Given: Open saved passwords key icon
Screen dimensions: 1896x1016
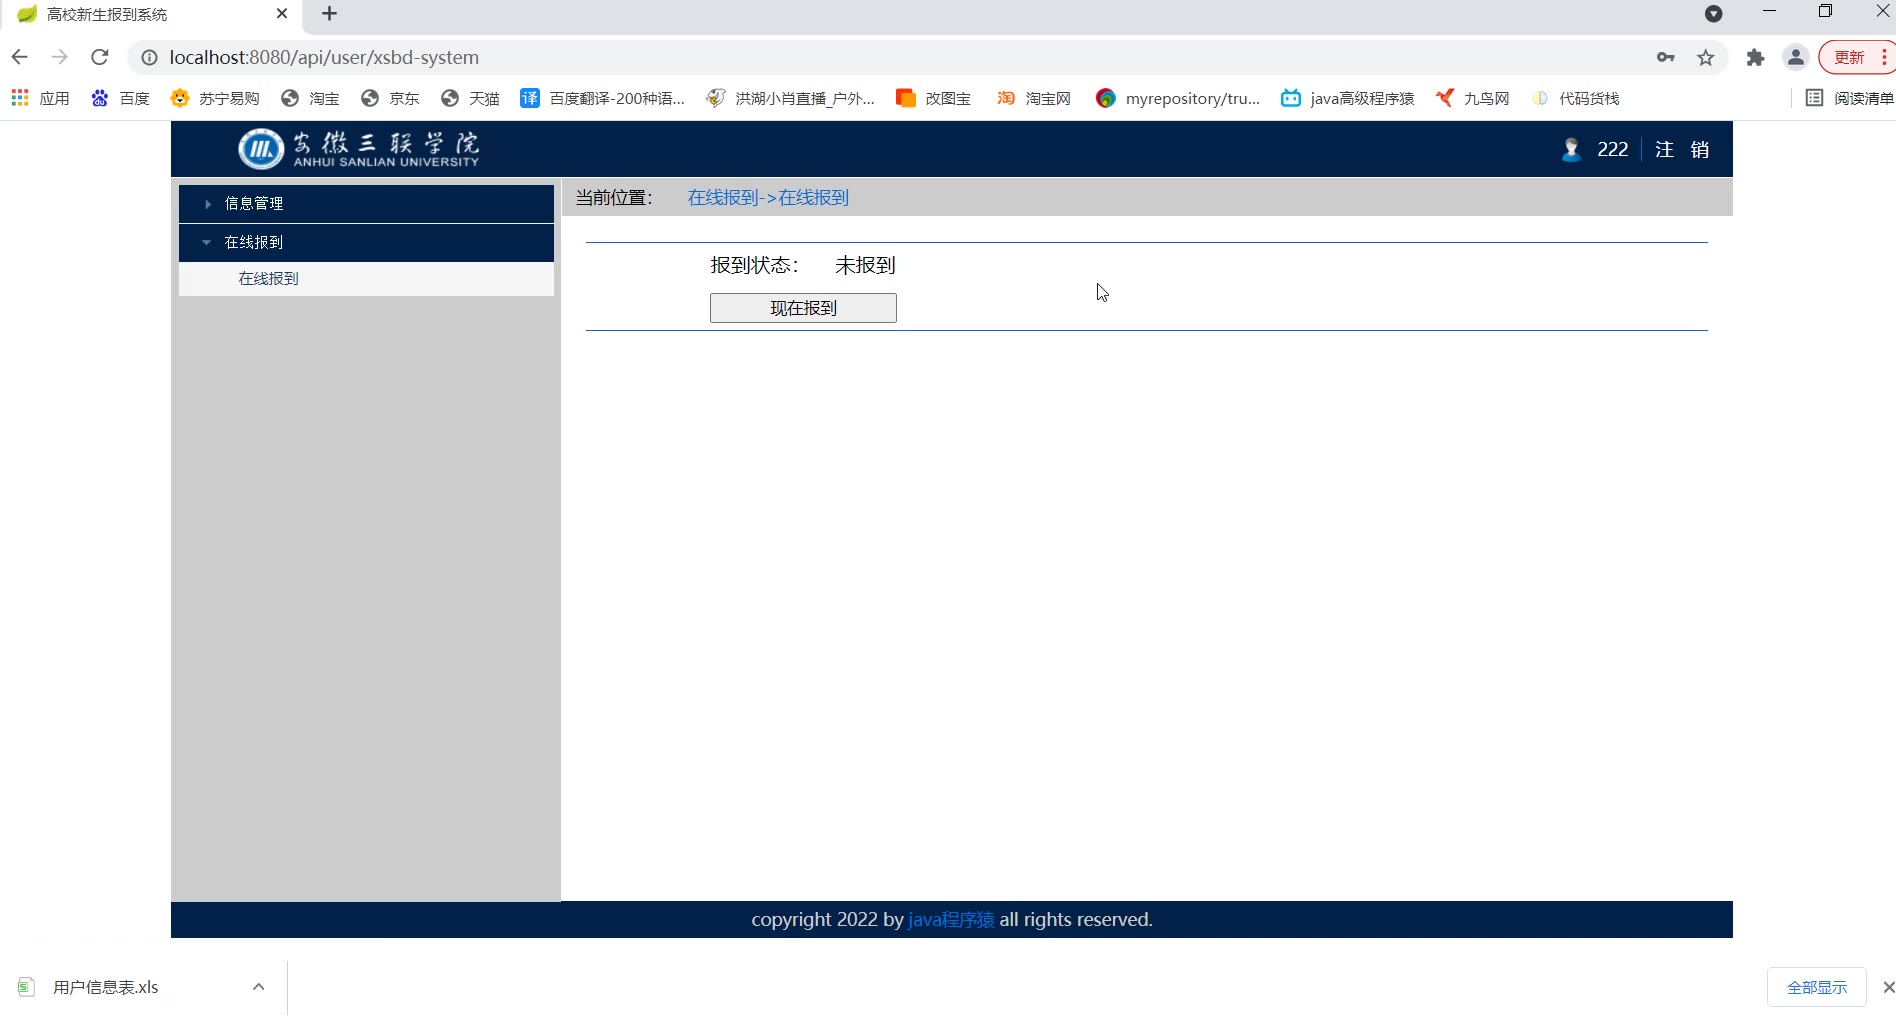Looking at the screenshot, I should pos(1666,58).
